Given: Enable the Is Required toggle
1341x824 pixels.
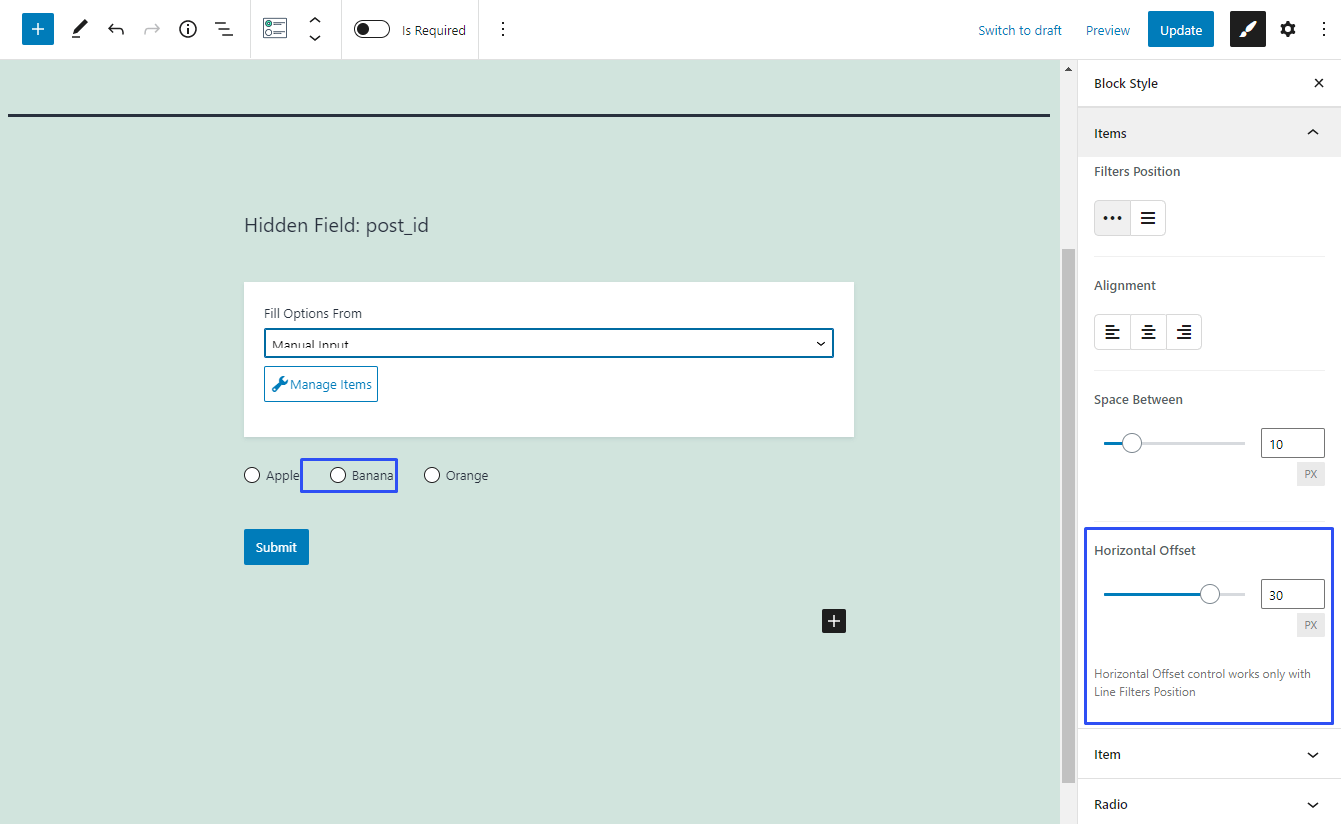Looking at the screenshot, I should (371, 29).
